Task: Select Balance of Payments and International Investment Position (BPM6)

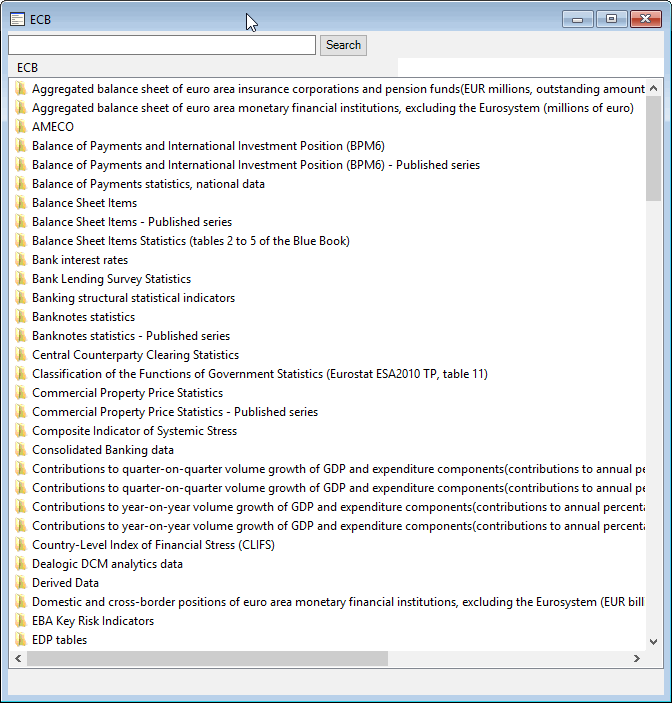Action: (x=208, y=146)
